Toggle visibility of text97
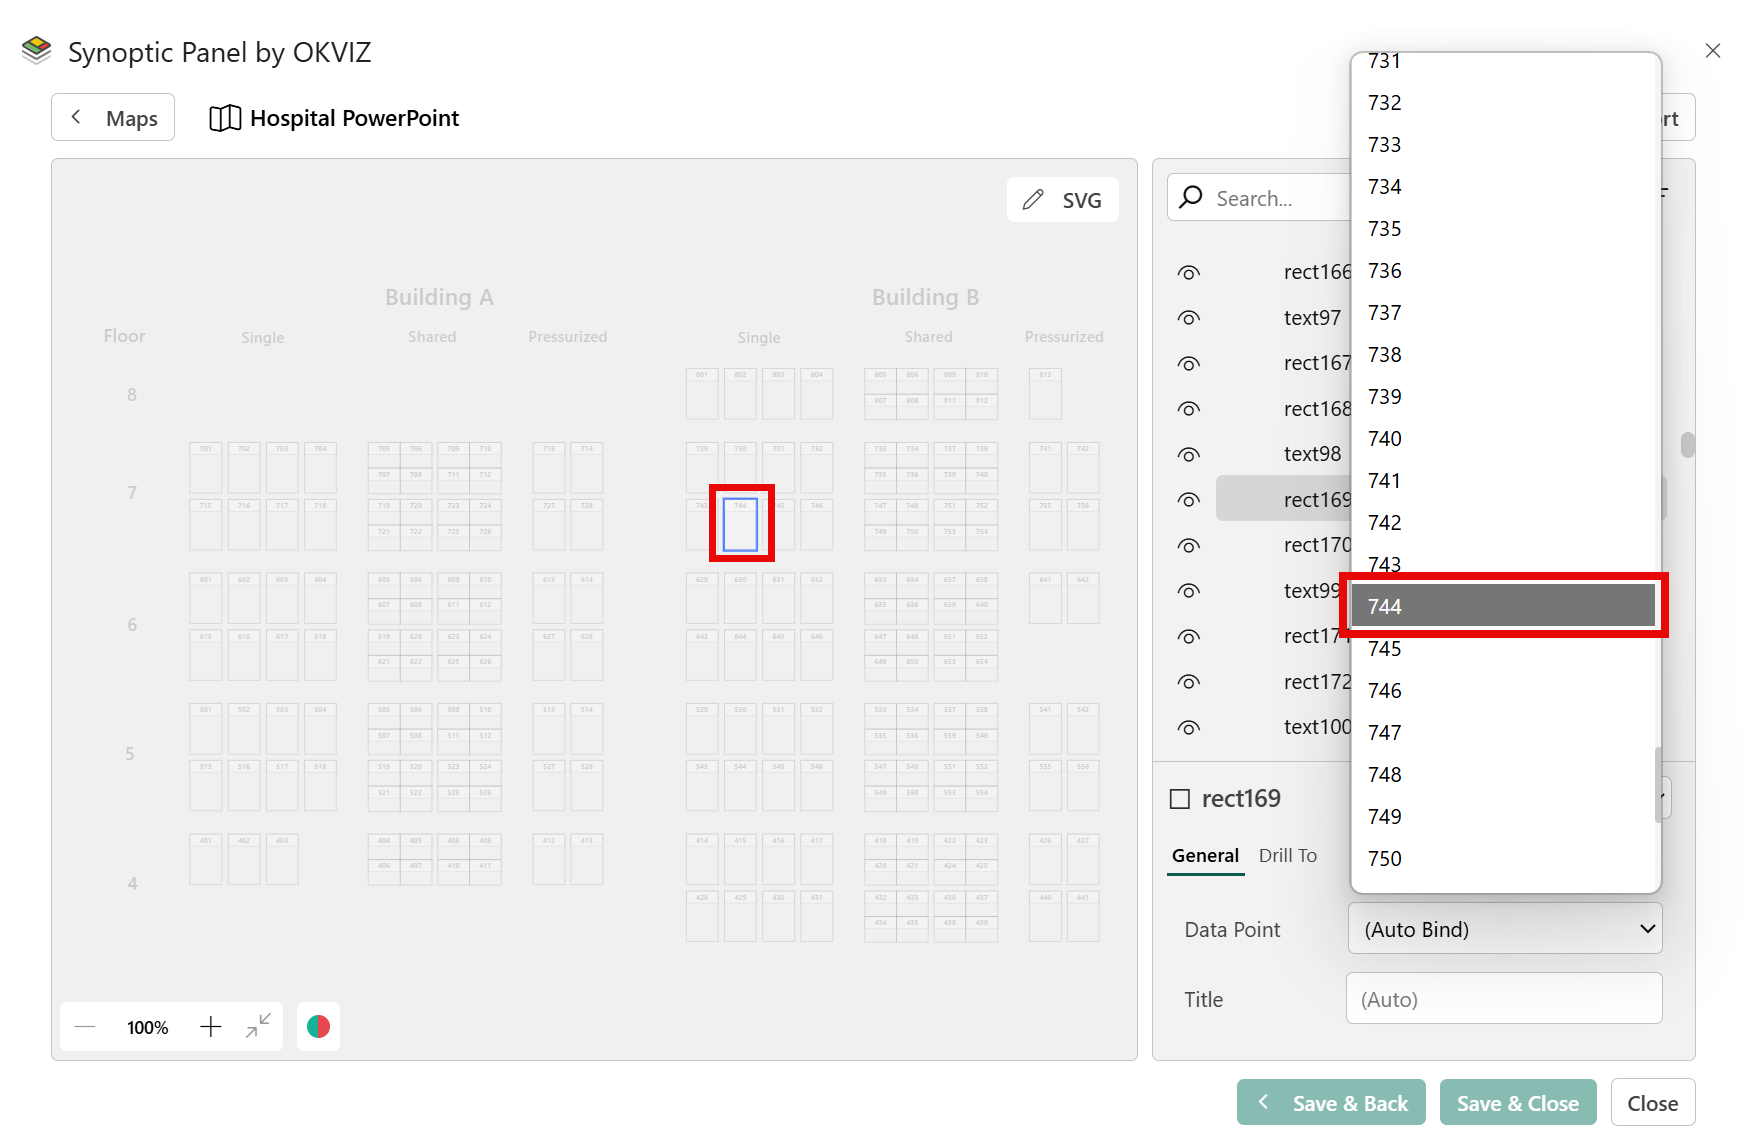1750x1145 pixels. (1188, 318)
